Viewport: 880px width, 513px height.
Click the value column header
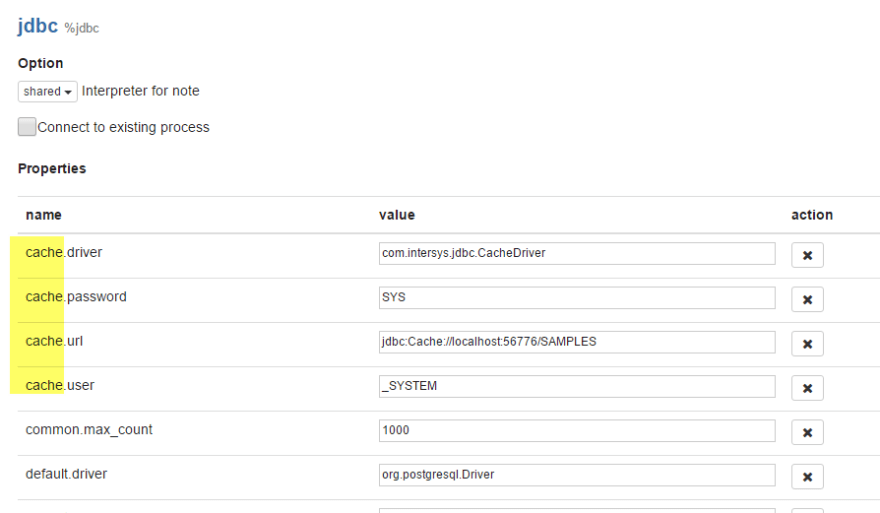coord(397,215)
